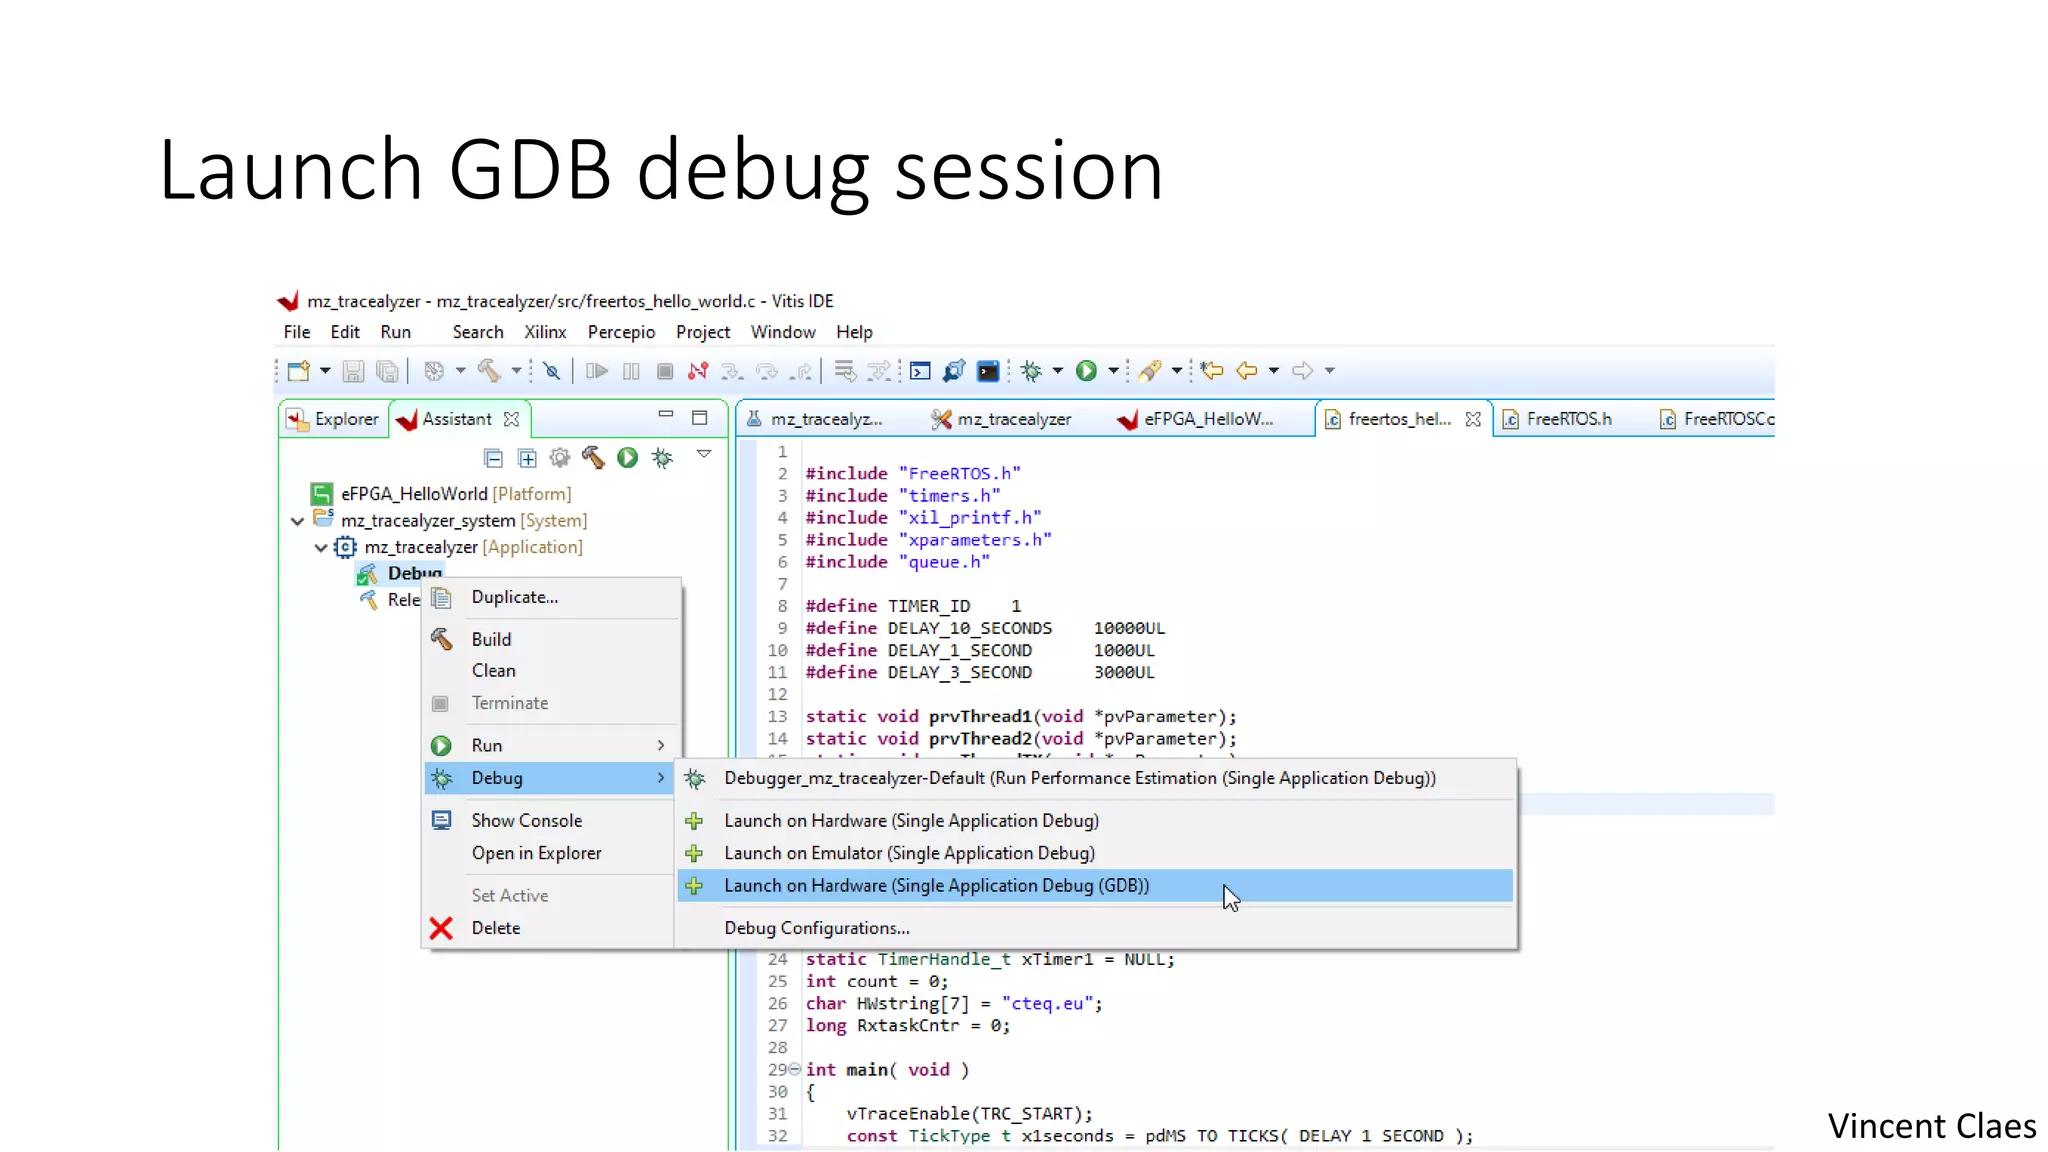Choose Clean in the context menu
Screen dimensions: 2048x1152
552,671
